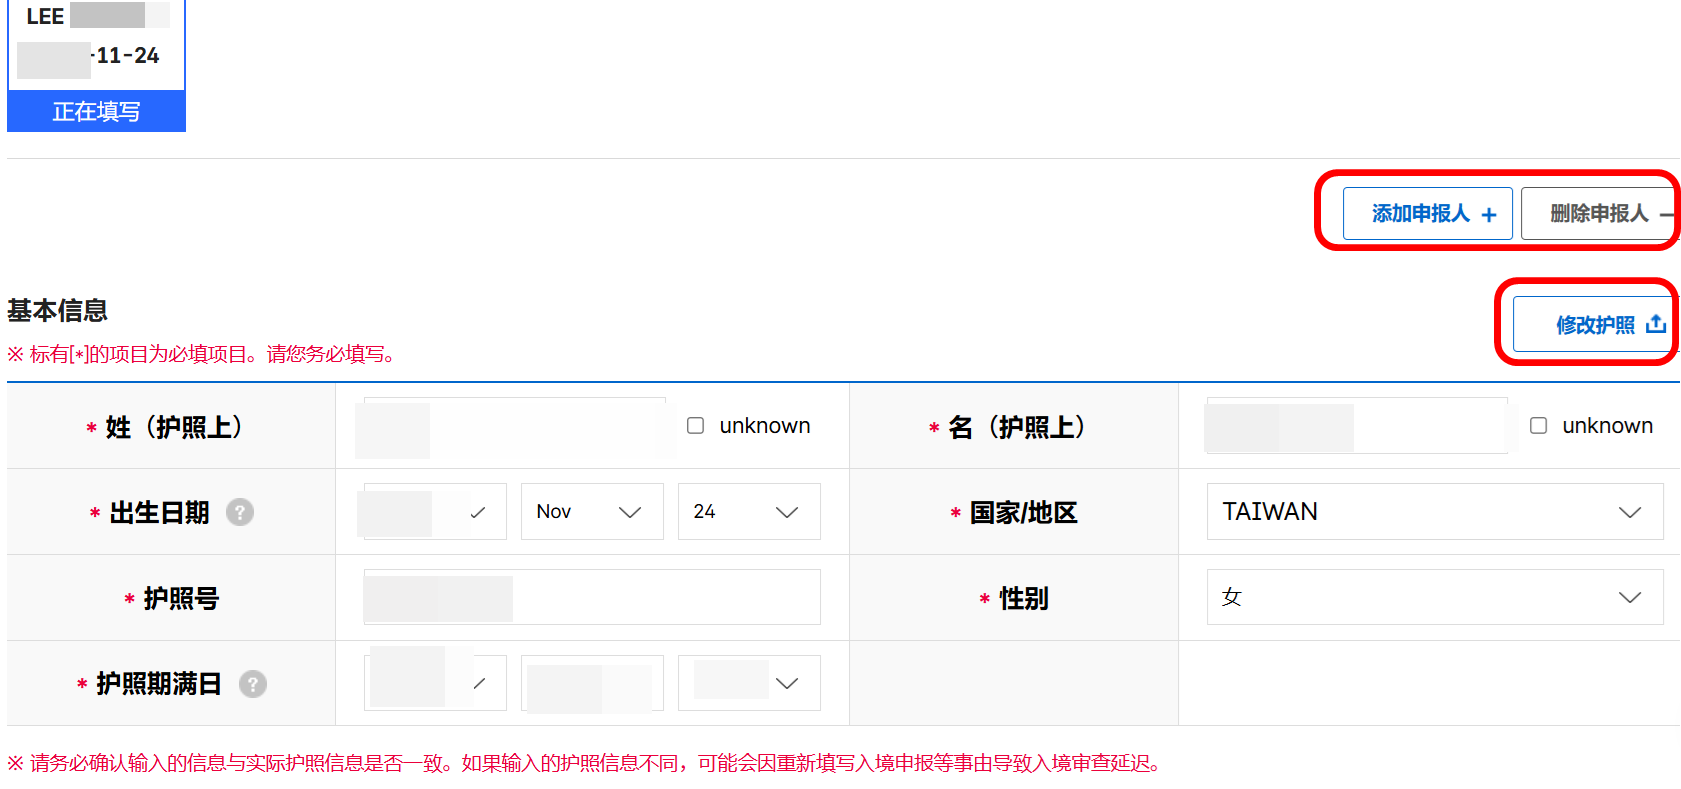Viewport: 1681px width, 789px height.
Task: Click the 删除申报人 button
Action: point(1598,214)
